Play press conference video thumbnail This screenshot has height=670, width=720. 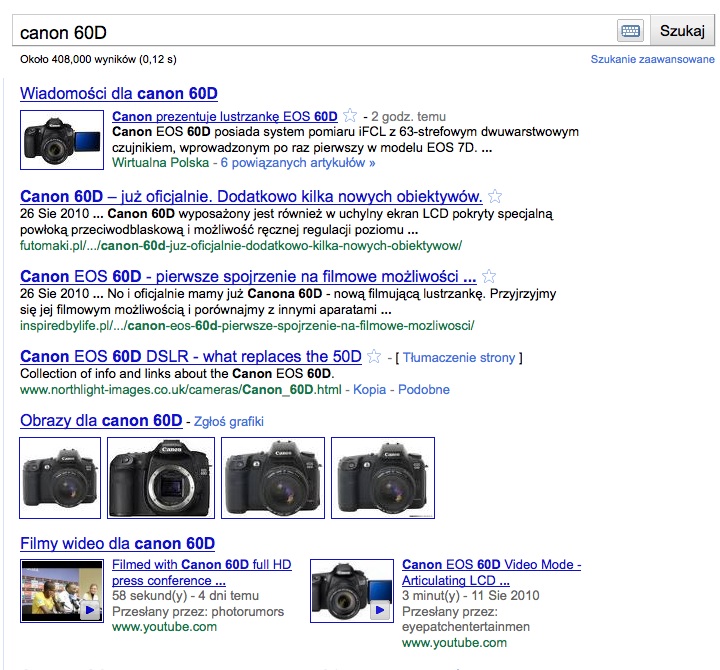click(62, 591)
